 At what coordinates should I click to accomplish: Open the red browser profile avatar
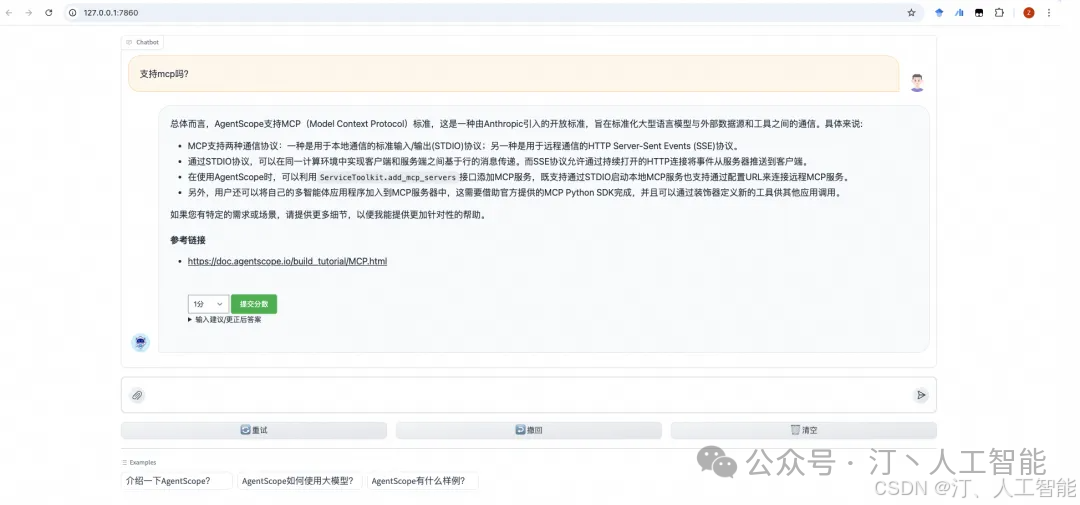pos(1028,12)
